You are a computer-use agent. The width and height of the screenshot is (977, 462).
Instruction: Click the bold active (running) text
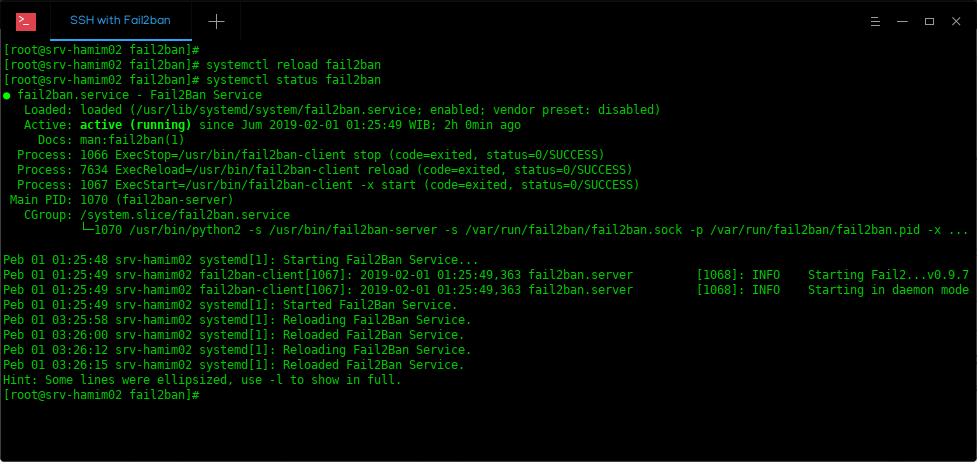136,125
